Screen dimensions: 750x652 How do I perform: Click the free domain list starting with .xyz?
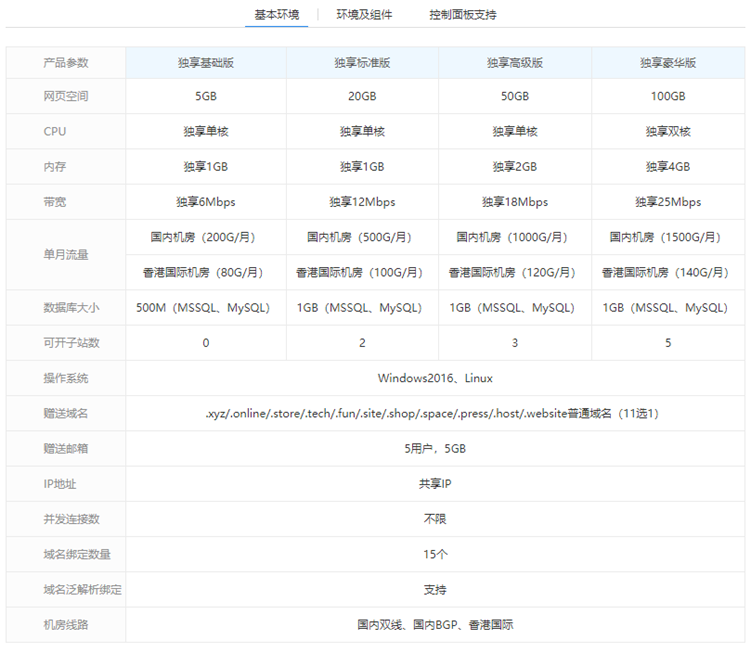pyautogui.click(x=435, y=413)
